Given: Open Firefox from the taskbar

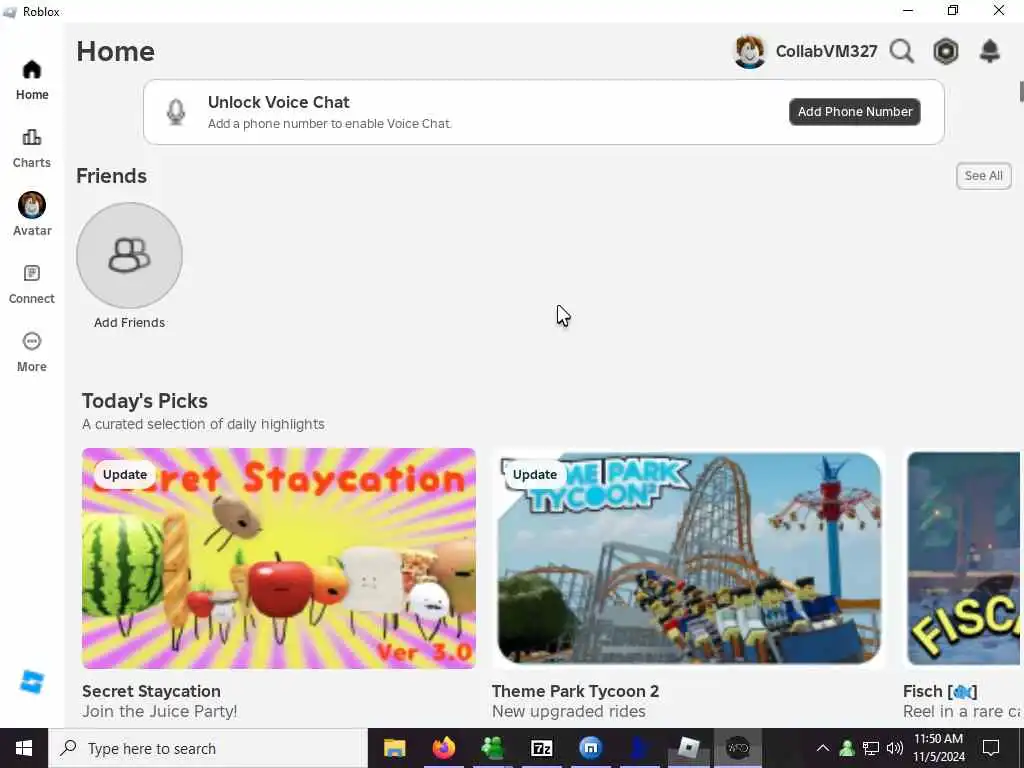Looking at the screenshot, I should 443,748.
